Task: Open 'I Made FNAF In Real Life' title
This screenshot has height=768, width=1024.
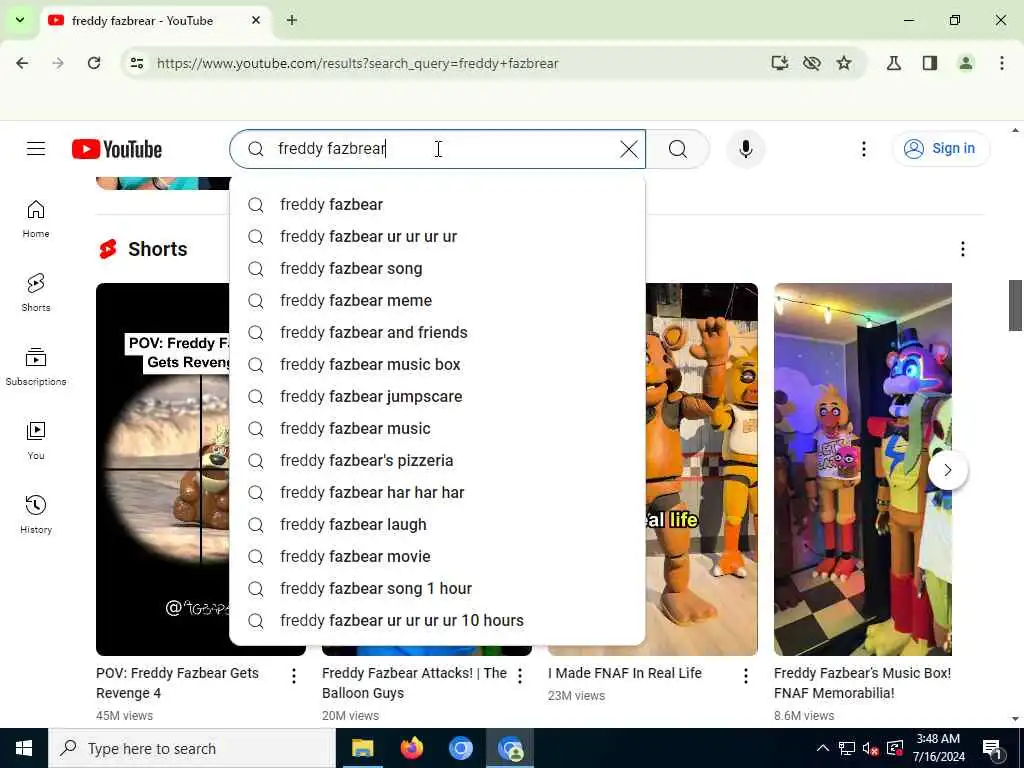Action: coord(624,673)
